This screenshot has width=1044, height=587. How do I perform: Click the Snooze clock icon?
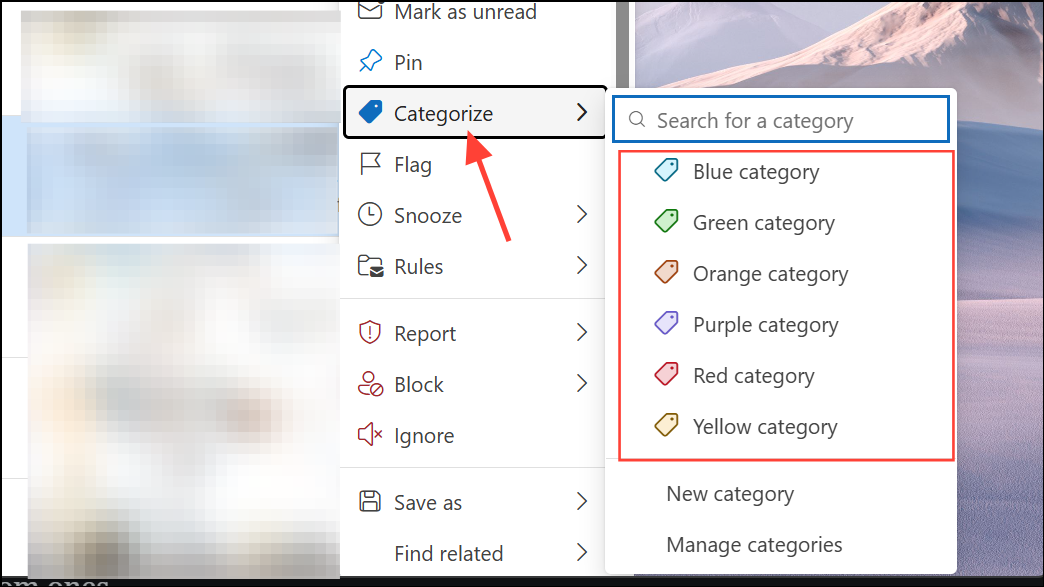[370, 215]
